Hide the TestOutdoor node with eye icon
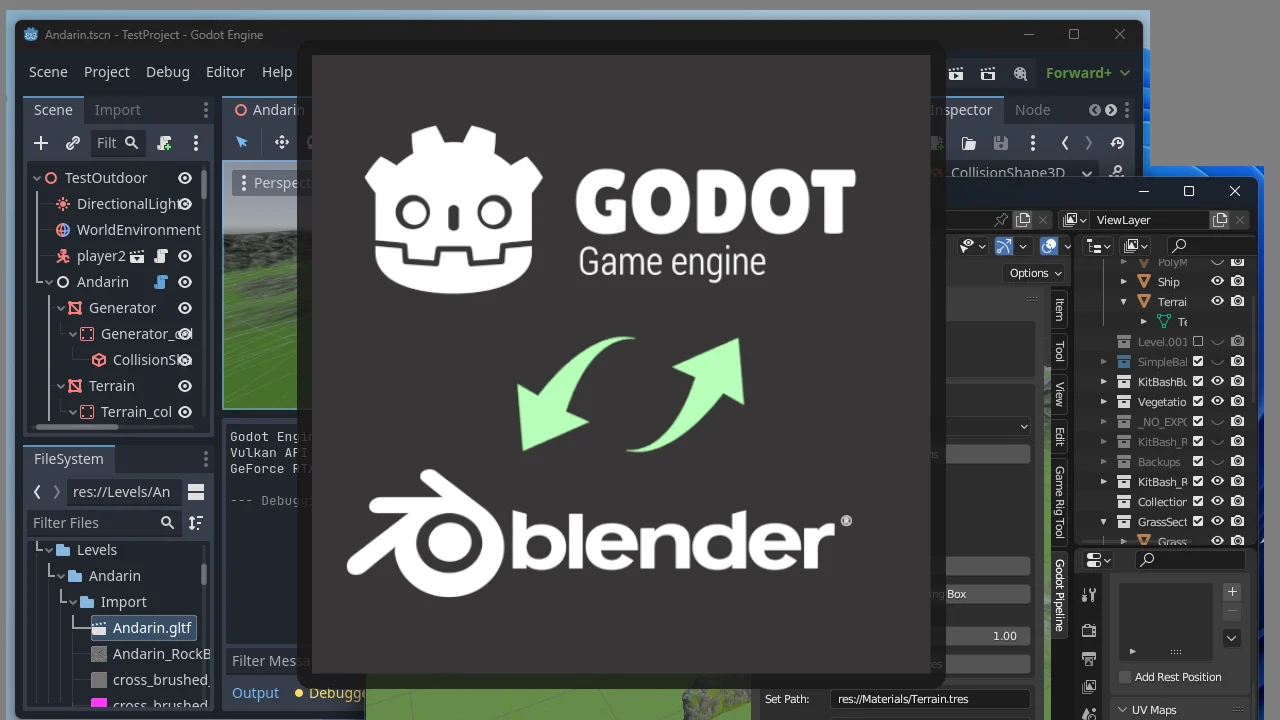Screen dimensions: 1280x720 (x=185, y=178)
